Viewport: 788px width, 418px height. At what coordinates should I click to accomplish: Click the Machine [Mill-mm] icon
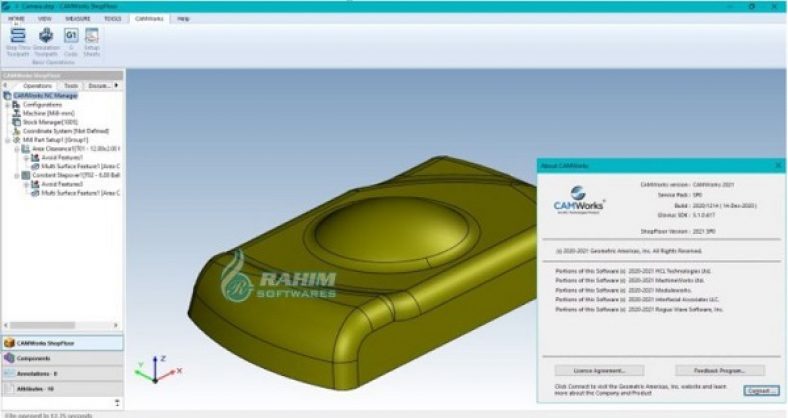tap(16, 113)
